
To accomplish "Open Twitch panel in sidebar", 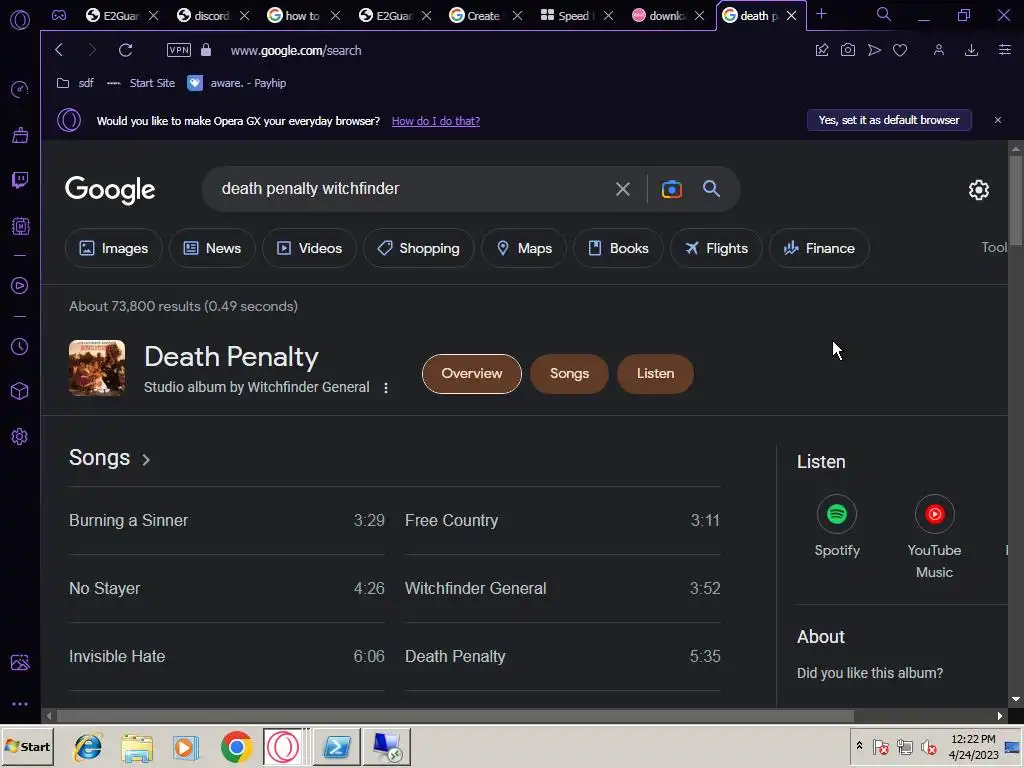I will [x=20, y=180].
